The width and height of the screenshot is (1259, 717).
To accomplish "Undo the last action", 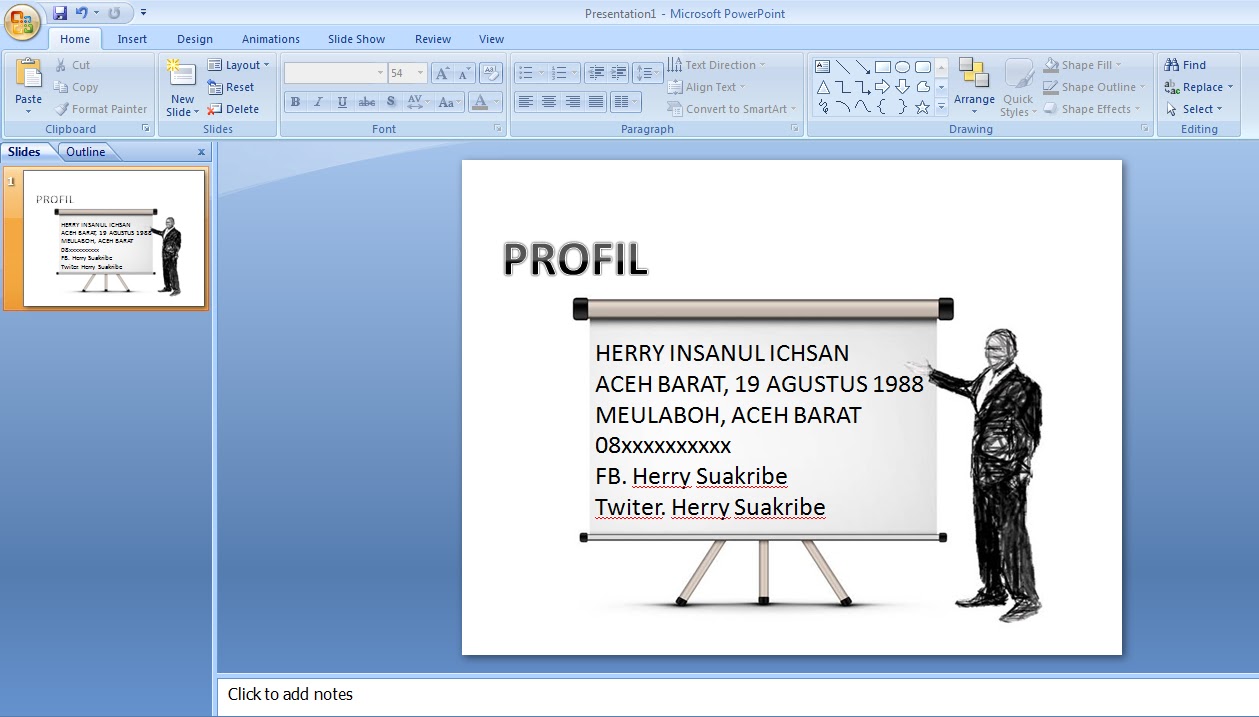I will coord(82,13).
